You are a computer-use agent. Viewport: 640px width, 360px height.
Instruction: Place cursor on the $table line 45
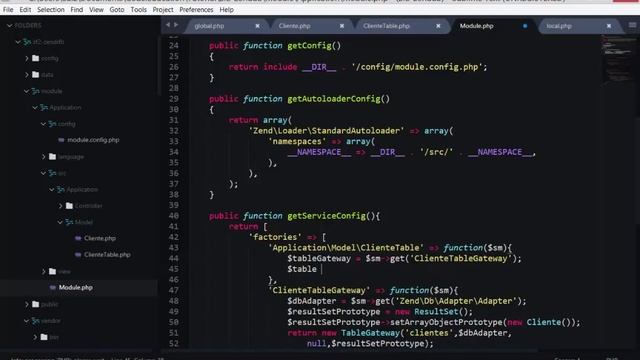302,269
